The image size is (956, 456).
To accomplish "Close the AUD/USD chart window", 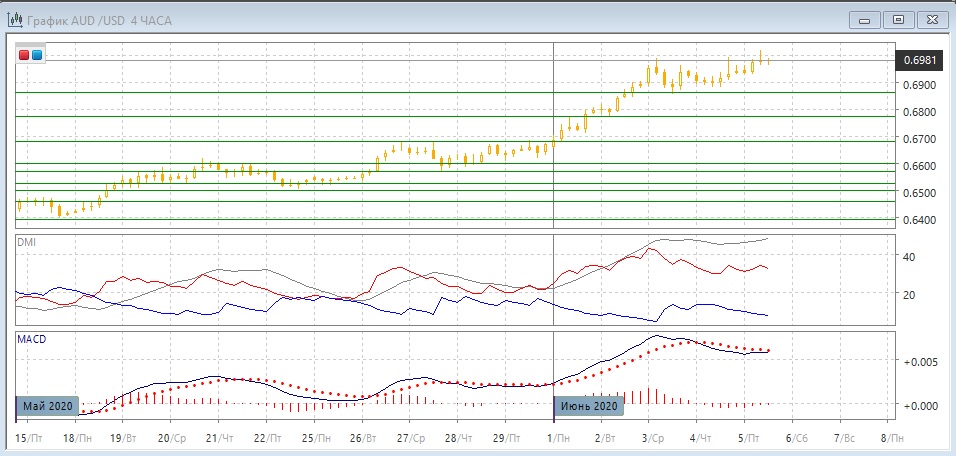I will pyautogui.click(x=930, y=18).
